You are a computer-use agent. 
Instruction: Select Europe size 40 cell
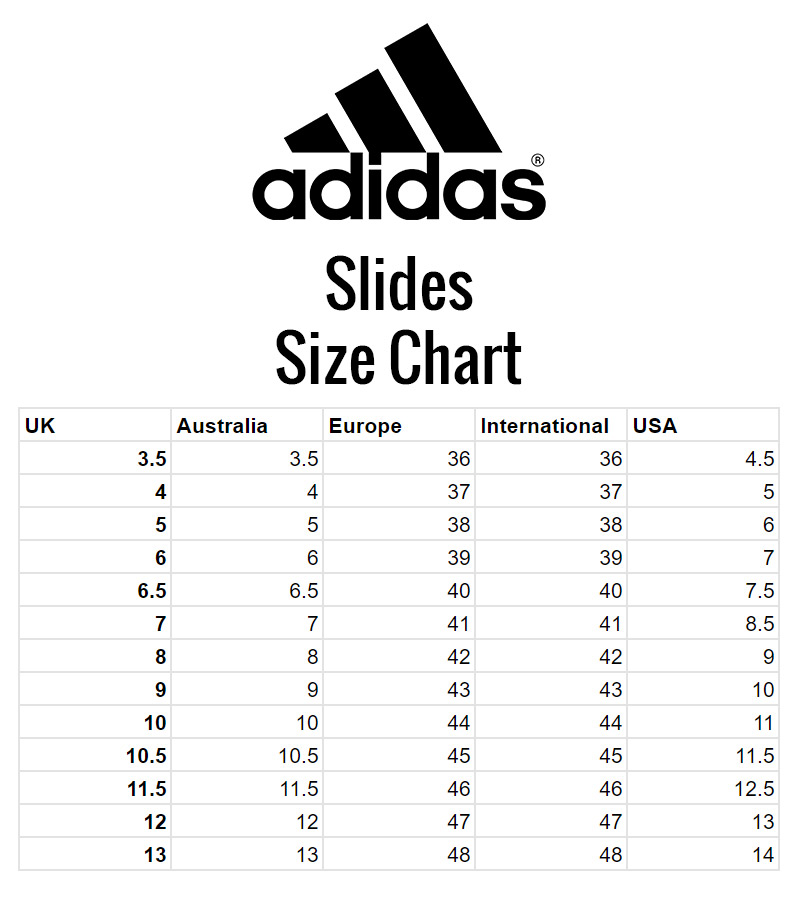pyautogui.click(x=399, y=591)
